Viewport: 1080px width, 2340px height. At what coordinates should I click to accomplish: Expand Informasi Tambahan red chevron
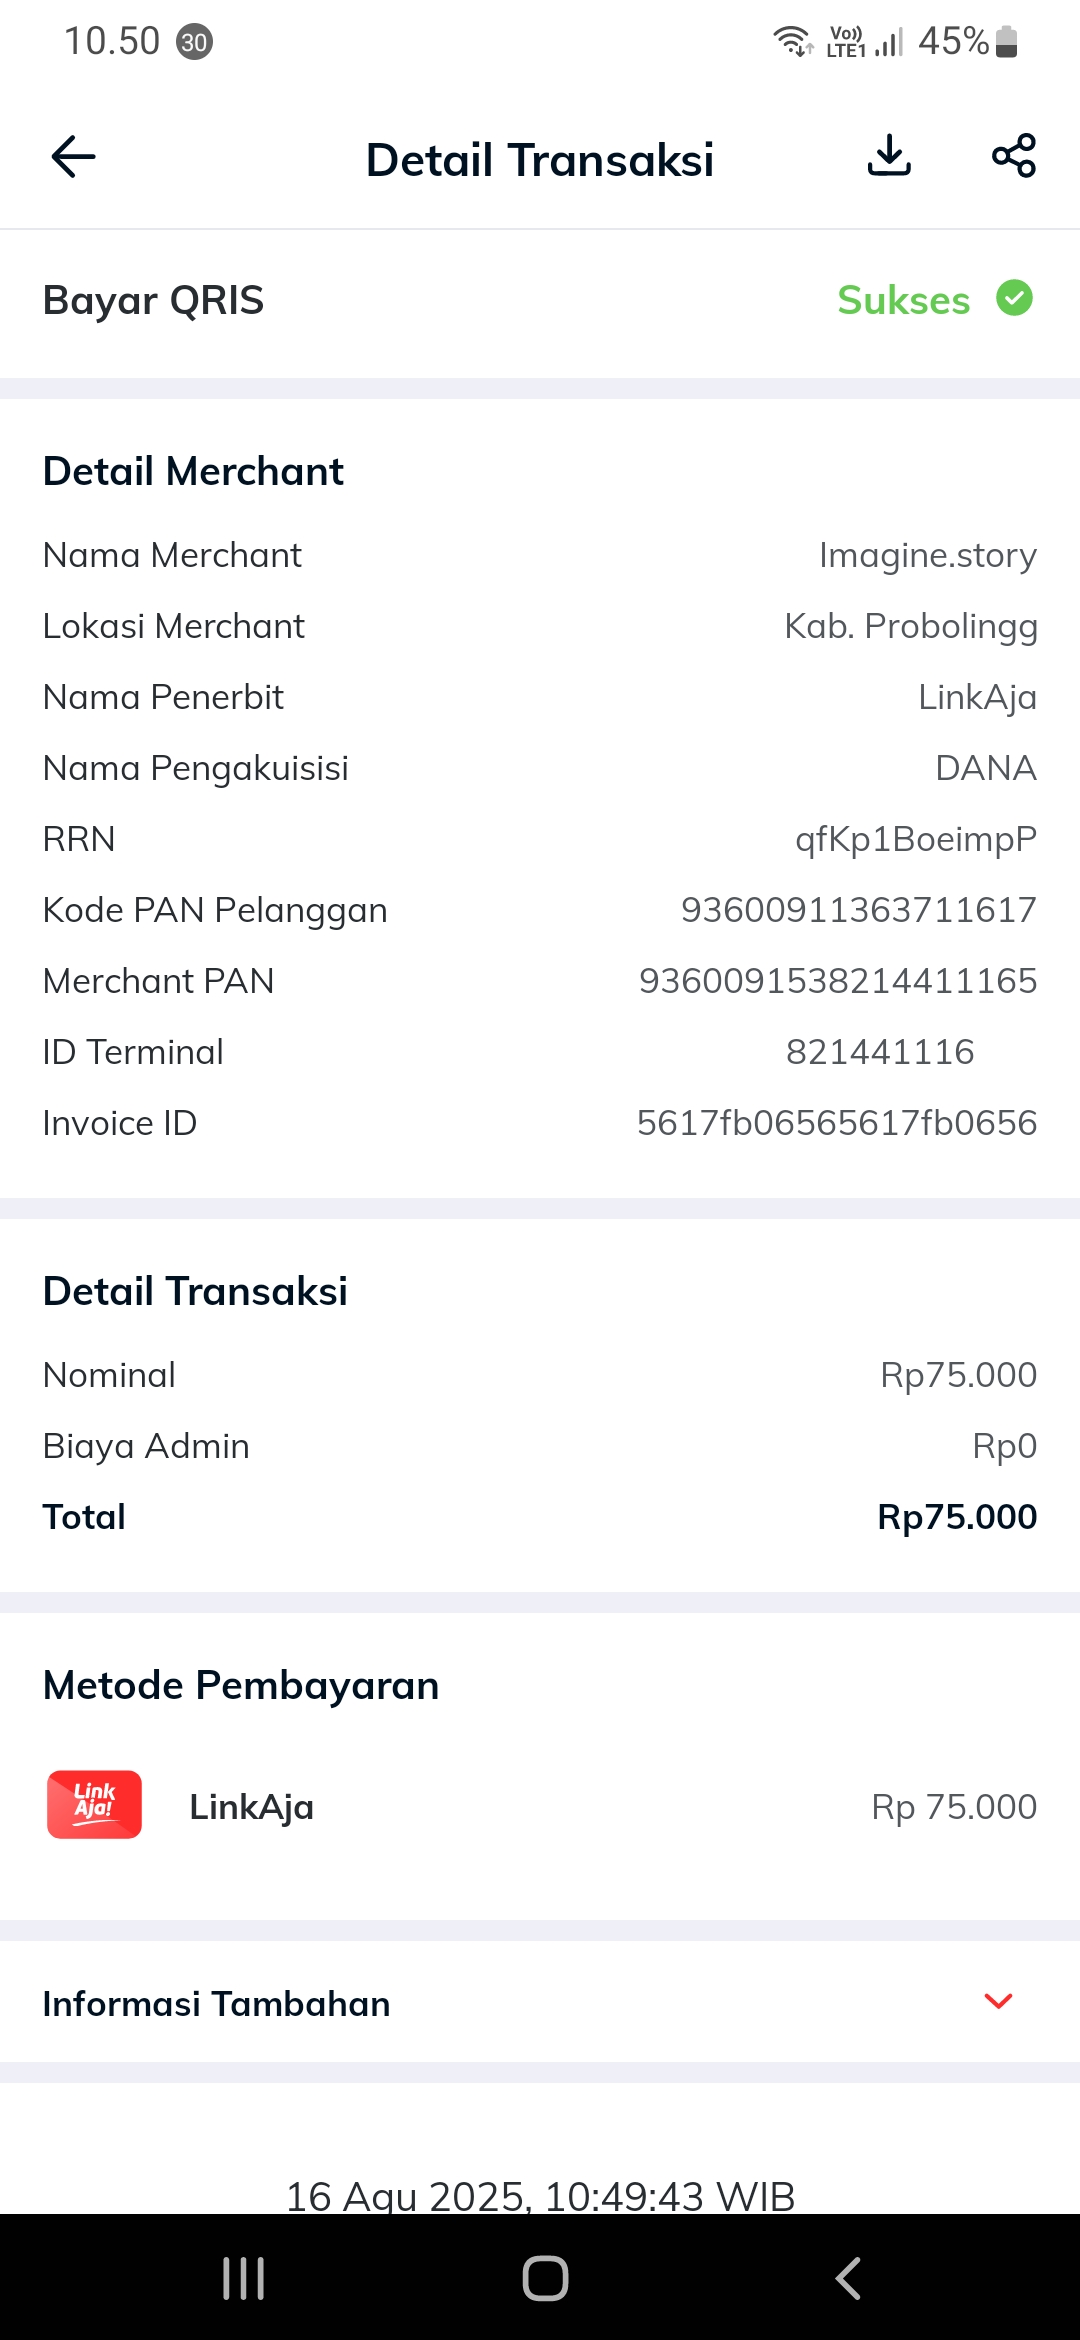(998, 2001)
